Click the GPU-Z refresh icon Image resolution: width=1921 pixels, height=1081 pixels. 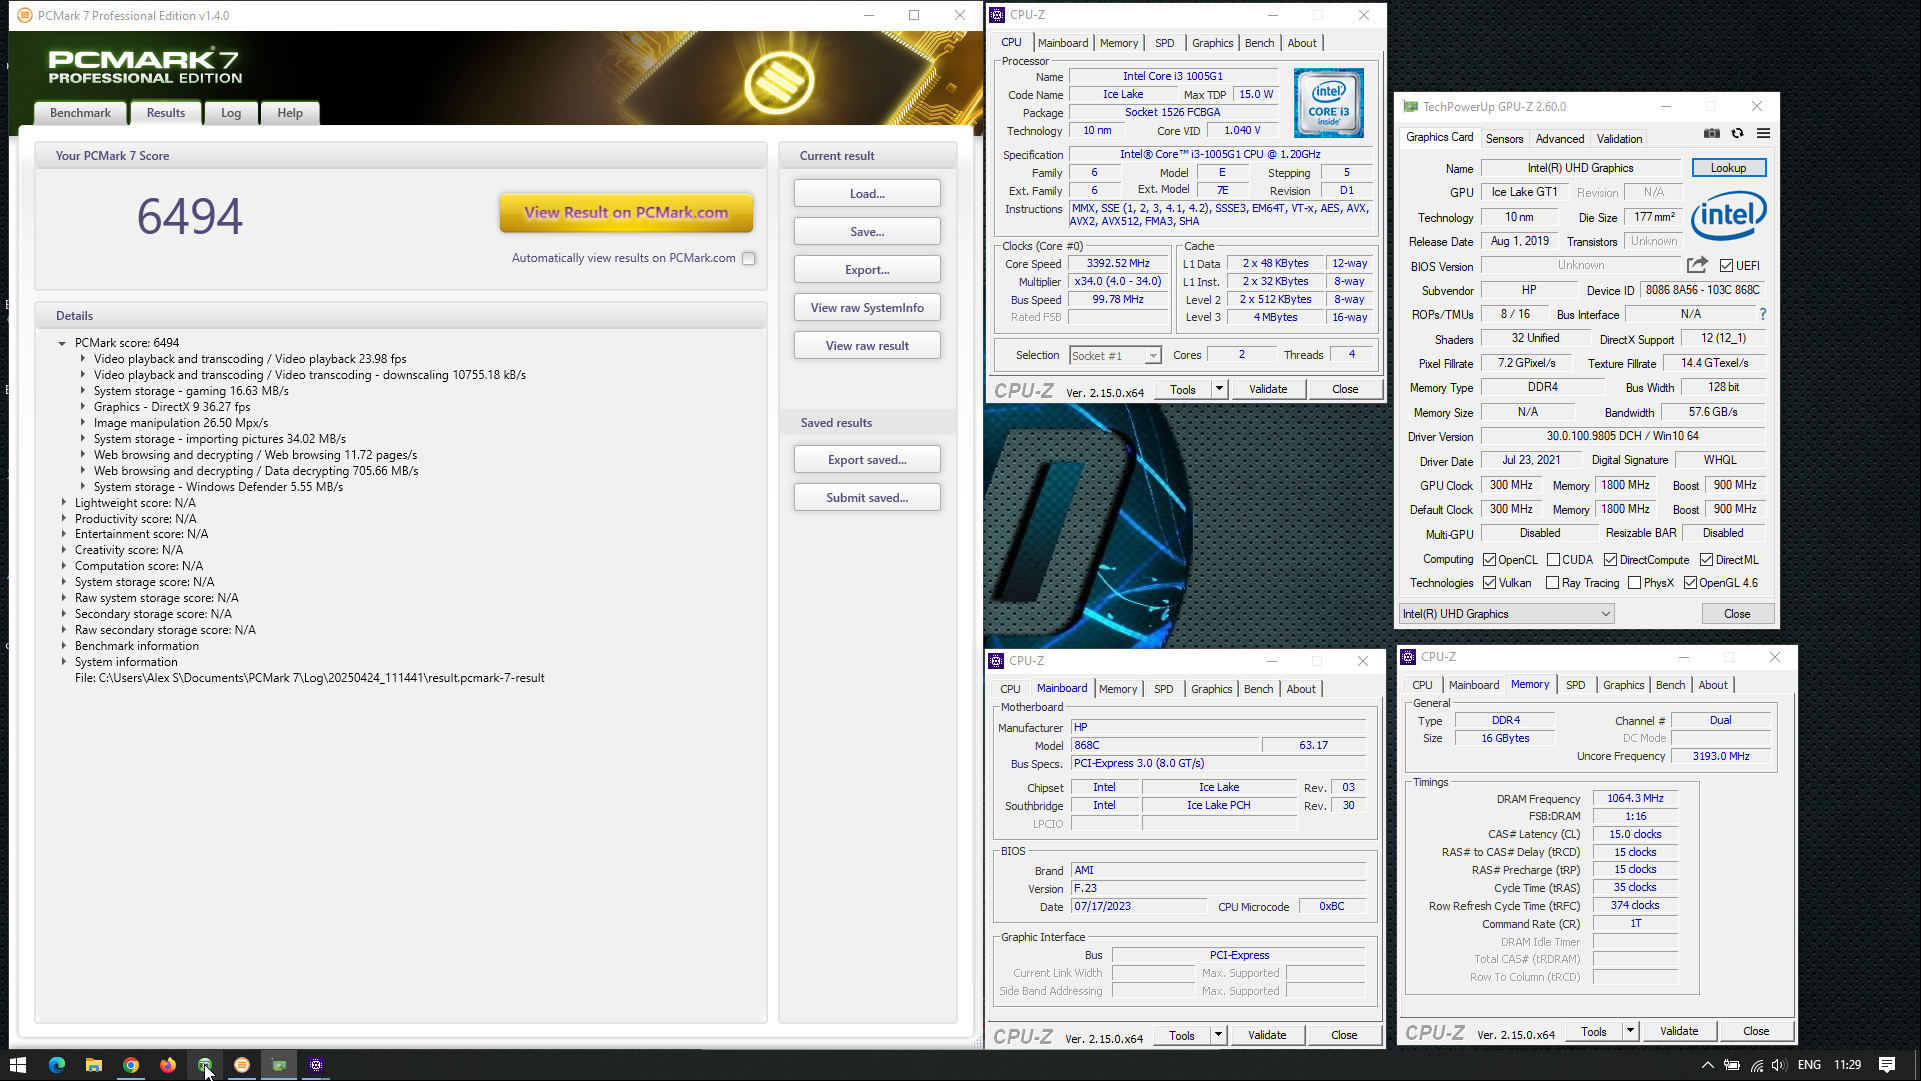tap(1738, 133)
